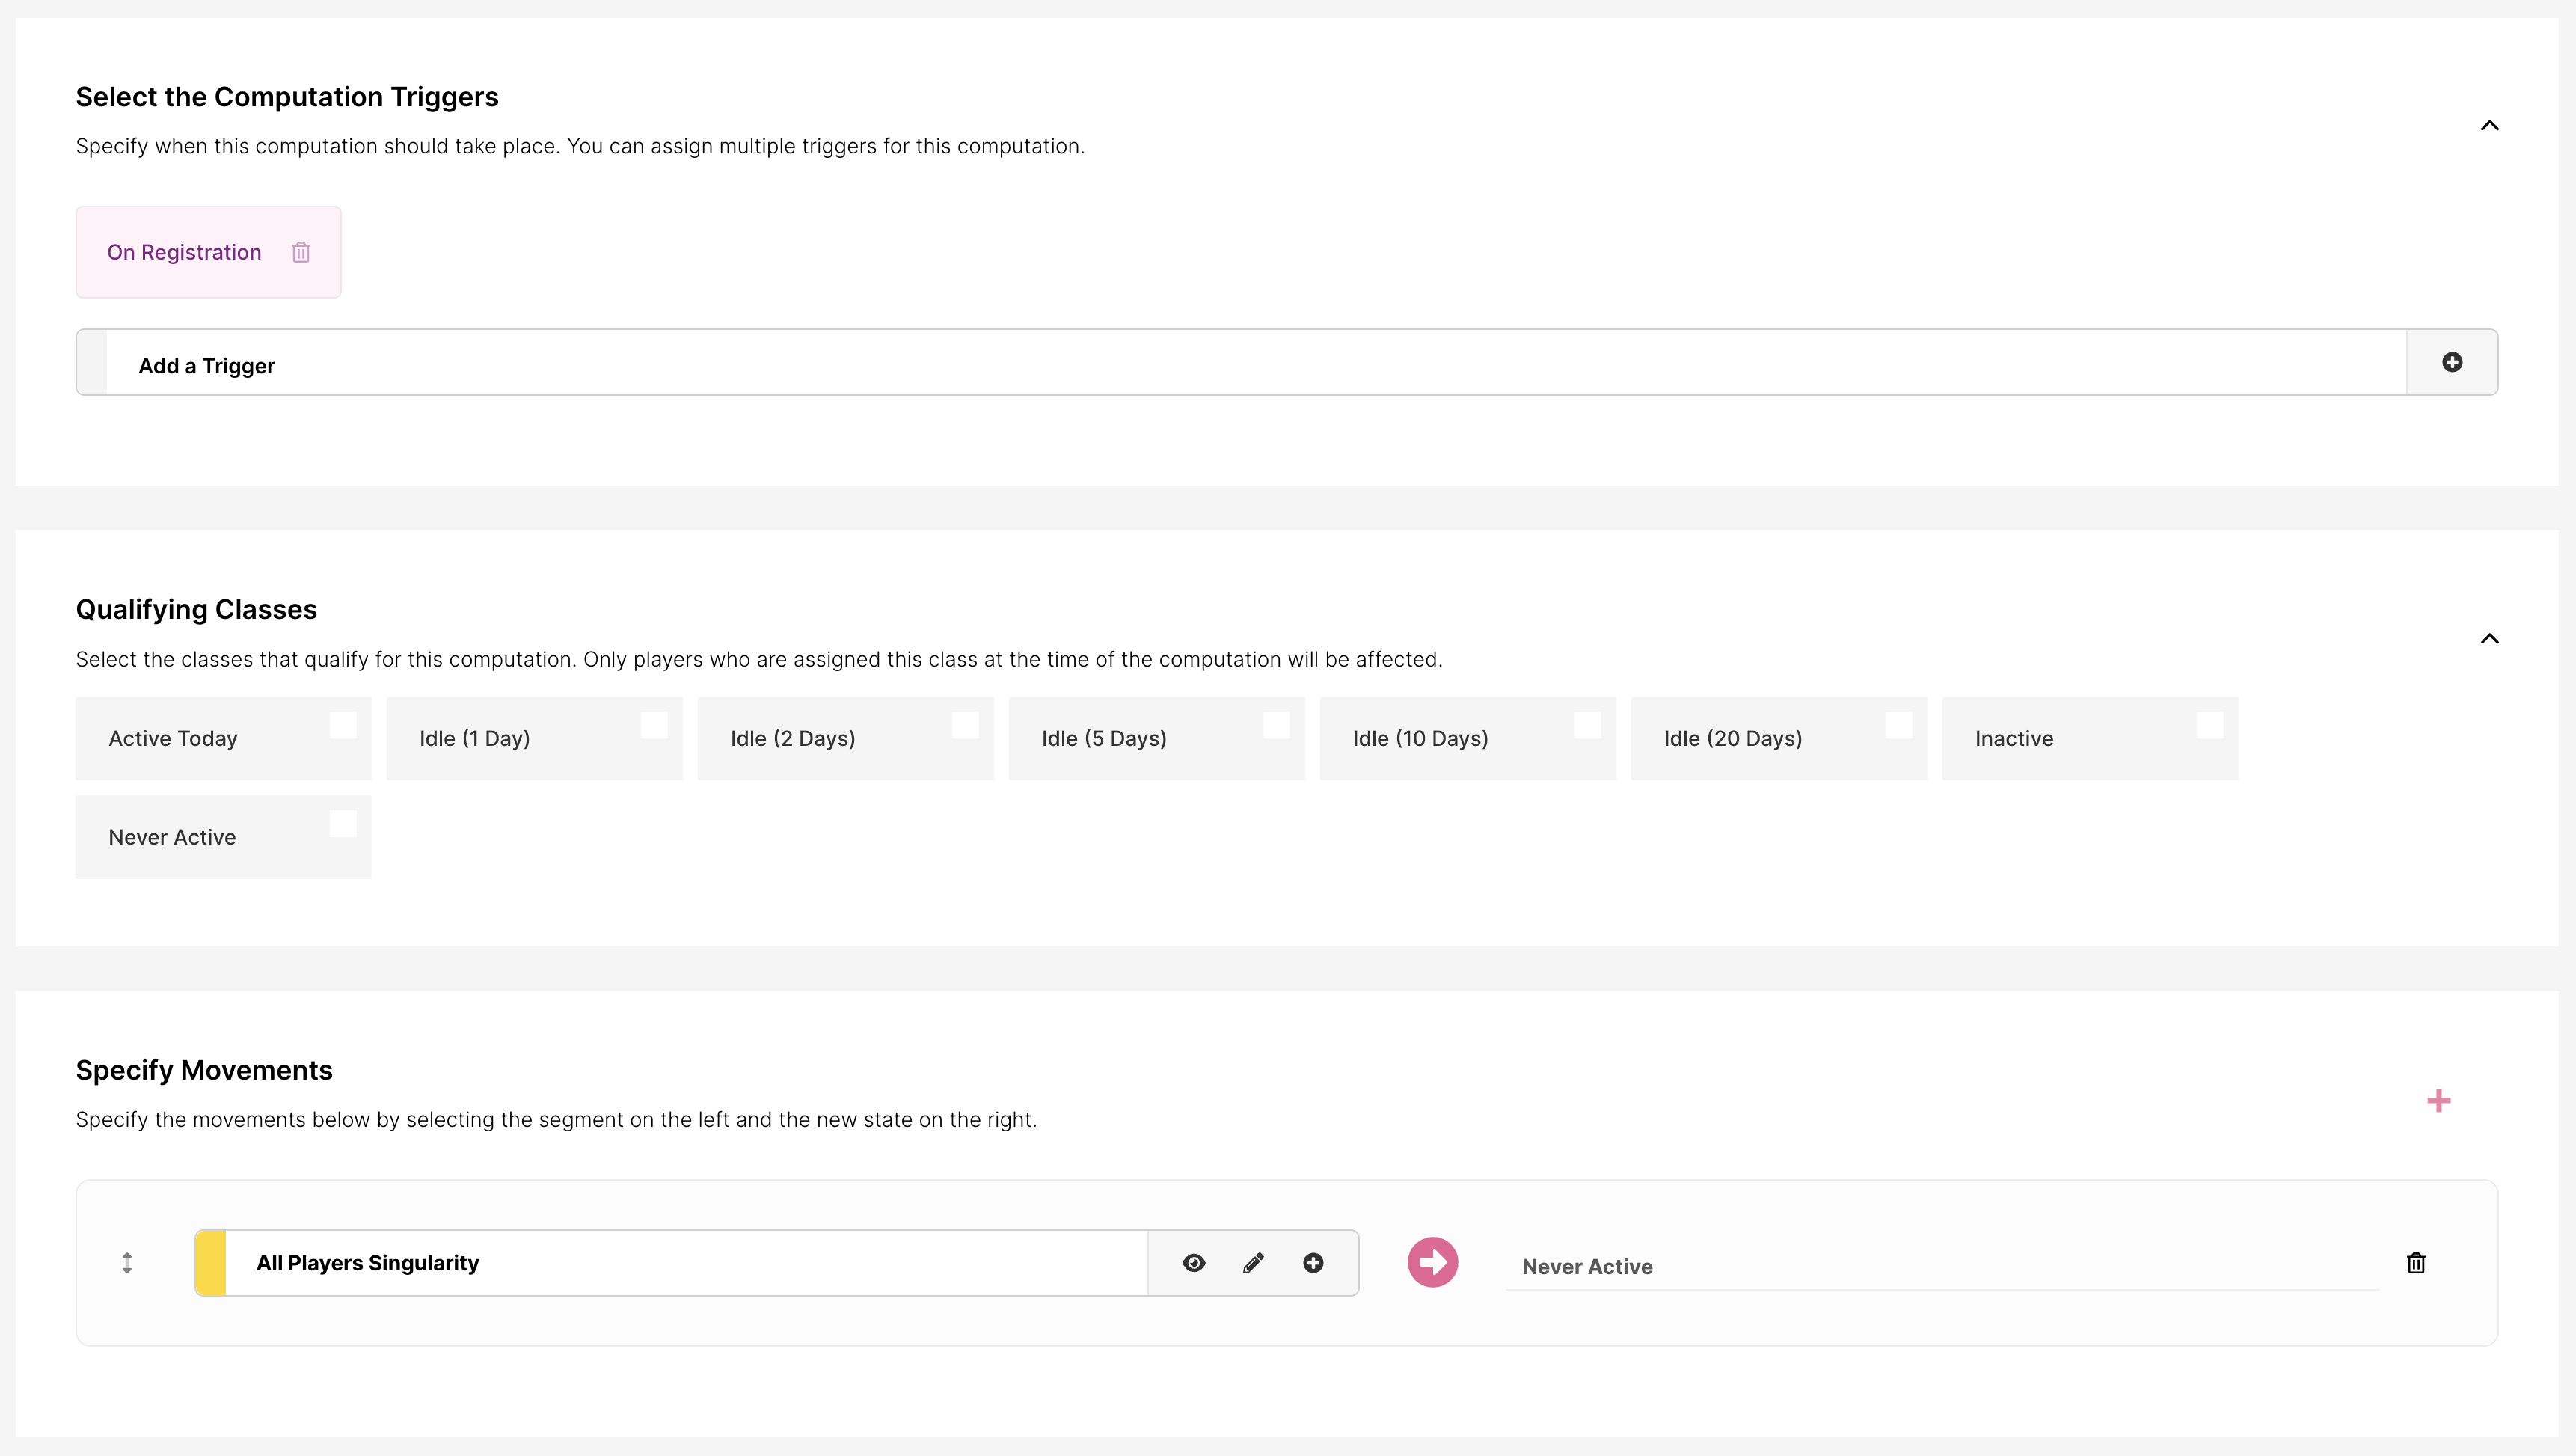Preview the All Players Singularity segment
2576x1456 pixels.
(1194, 1263)
